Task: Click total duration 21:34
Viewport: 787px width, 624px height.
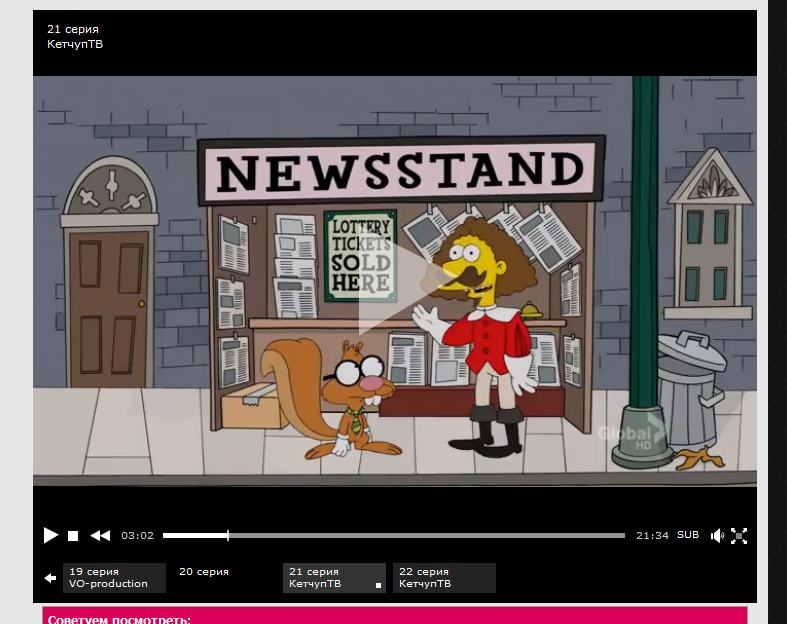Action: point(652,536)
